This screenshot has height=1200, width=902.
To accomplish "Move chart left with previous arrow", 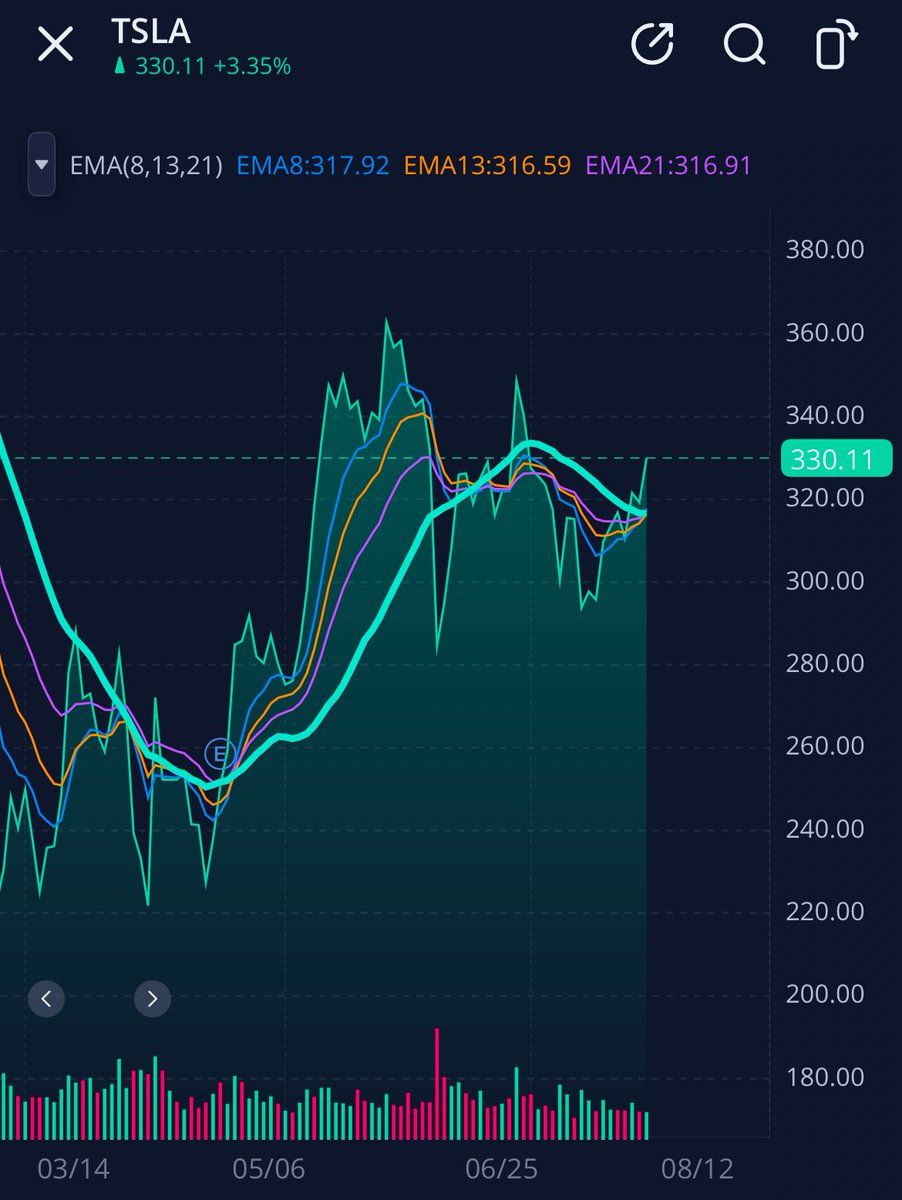I will click(x=46, y=998).
